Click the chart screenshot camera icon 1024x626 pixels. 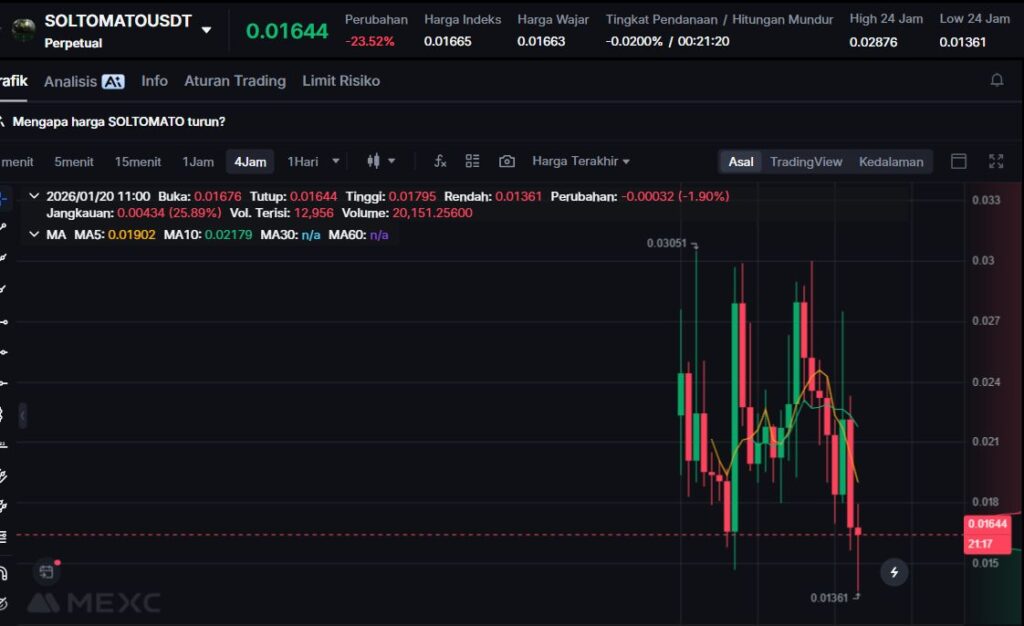pyautogui.click(x=507, y=161)
